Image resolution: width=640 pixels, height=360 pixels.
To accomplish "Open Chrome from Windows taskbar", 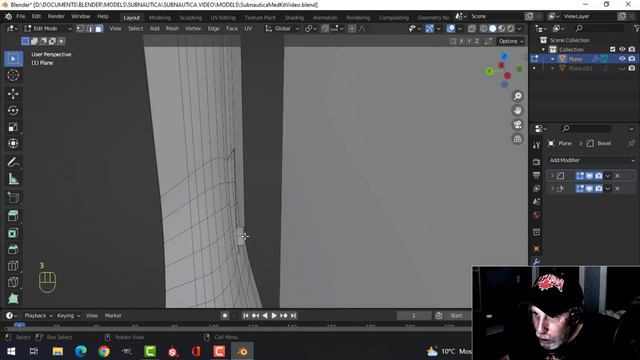I will [x=104, y=351].
